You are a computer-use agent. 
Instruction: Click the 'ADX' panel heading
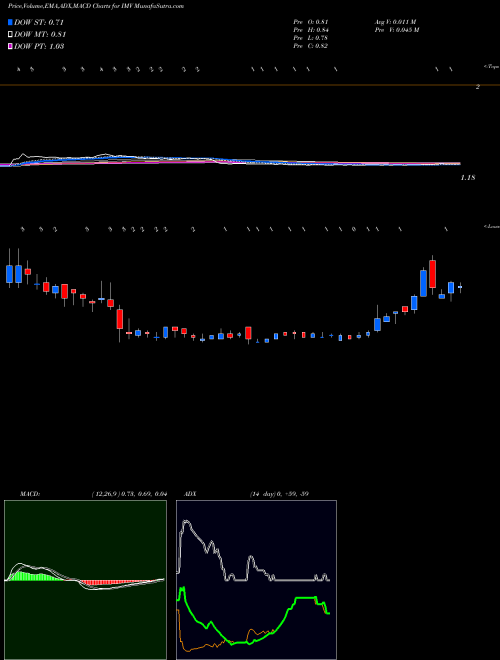[190, 494]
